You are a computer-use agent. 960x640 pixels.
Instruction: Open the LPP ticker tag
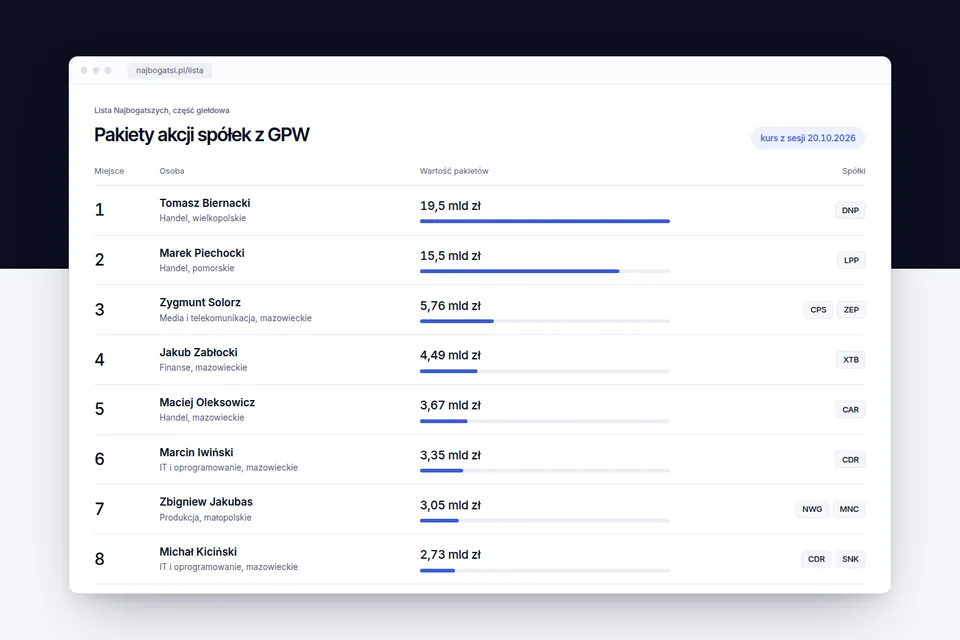[851, 260]
